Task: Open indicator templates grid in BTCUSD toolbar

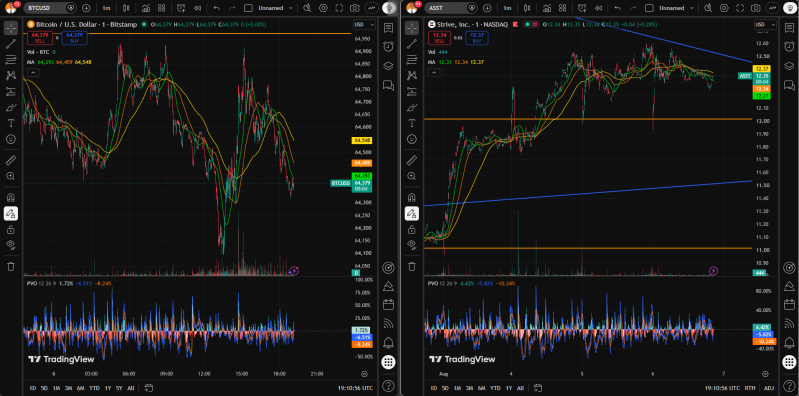Action: pyautogui.click(x=162, y=8)
